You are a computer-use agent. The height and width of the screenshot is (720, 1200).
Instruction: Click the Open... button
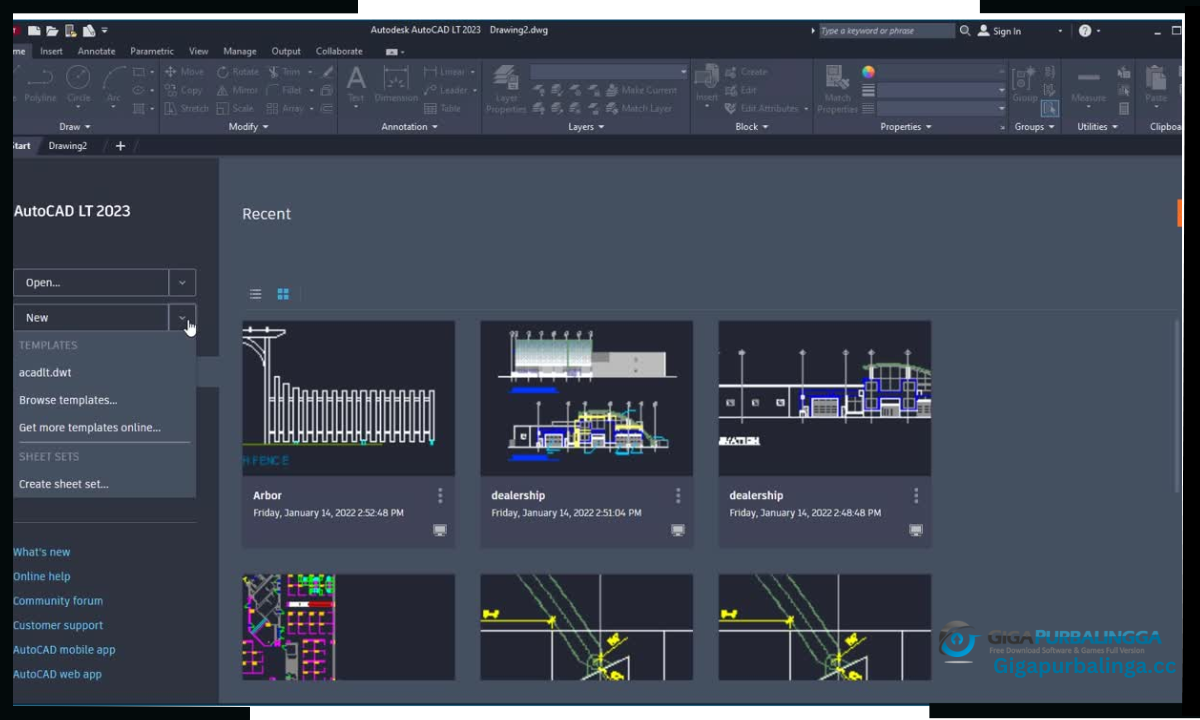pos(91,283)
